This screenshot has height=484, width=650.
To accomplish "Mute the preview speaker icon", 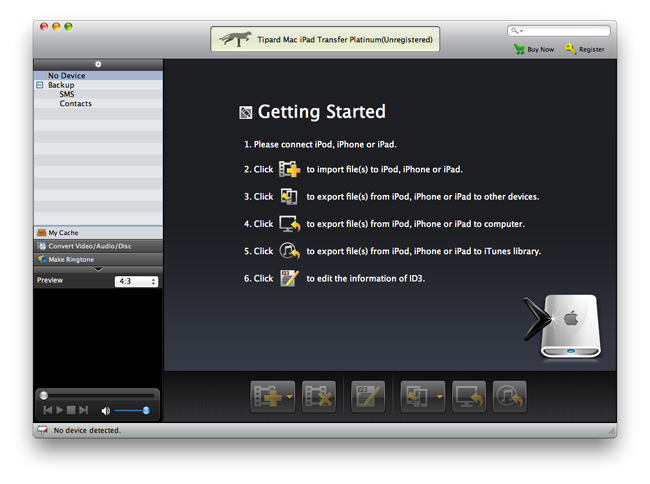I will coord(106,411).
